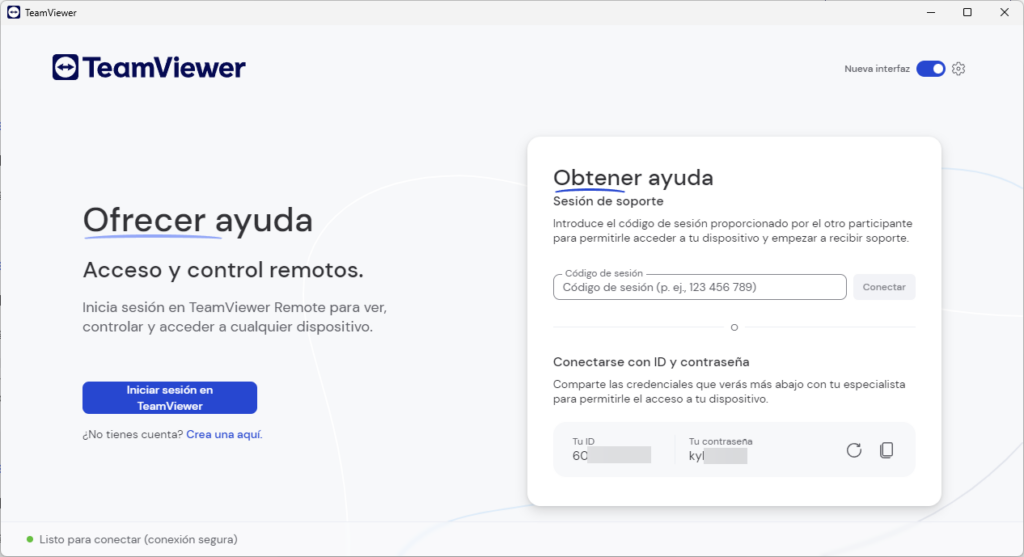Click the Listo para conectar status text
Image resolution: width=1024 pixels, height=557 pixels.
click(138, 539)
